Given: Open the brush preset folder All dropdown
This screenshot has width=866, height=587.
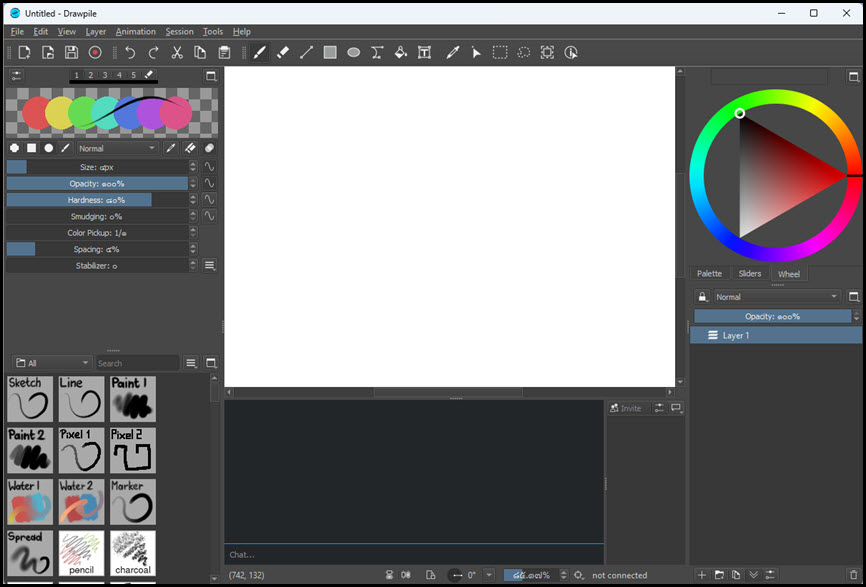Looking at the screenshot, I should pos(52,363).
